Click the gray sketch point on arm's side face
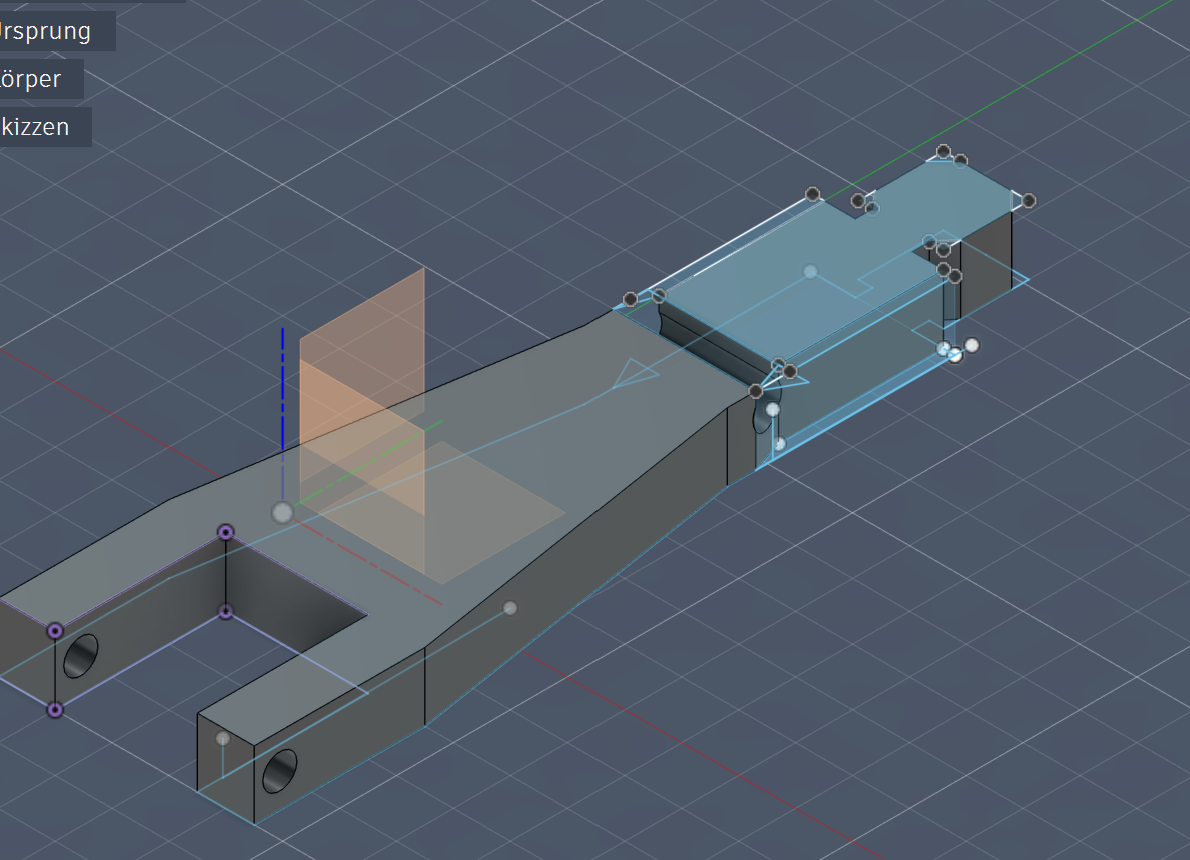Image resolution: width=1190 pixels, height=860 pixels. click(510, 608)
